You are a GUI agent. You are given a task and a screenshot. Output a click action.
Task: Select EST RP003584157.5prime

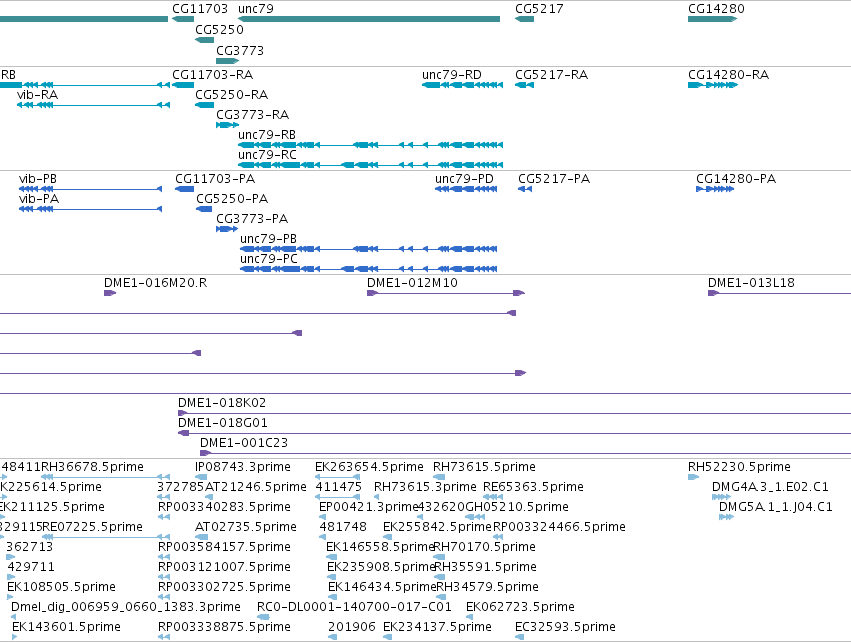coord(164,557)
